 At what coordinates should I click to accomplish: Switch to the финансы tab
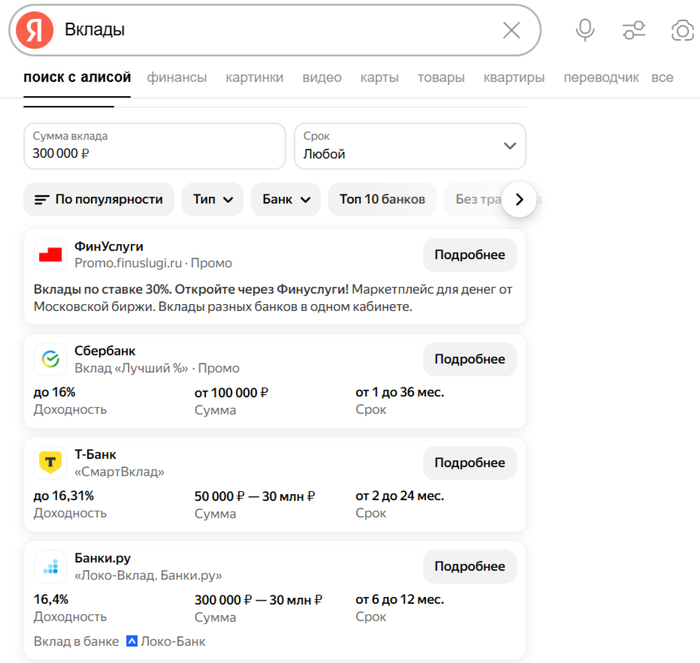tap(177, 77)
